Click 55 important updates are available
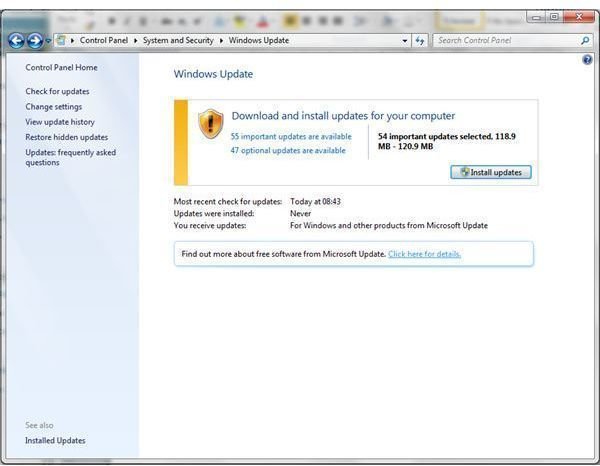600x466 pixels. coord(291,137)
